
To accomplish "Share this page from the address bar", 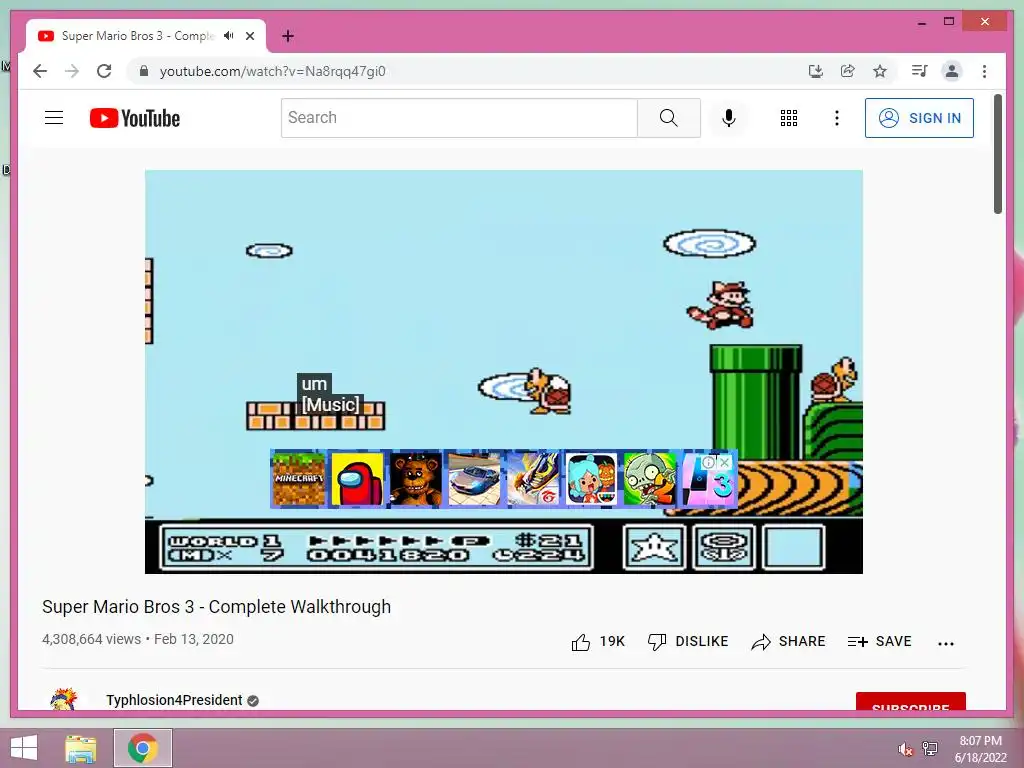I will tap(848, 71).
